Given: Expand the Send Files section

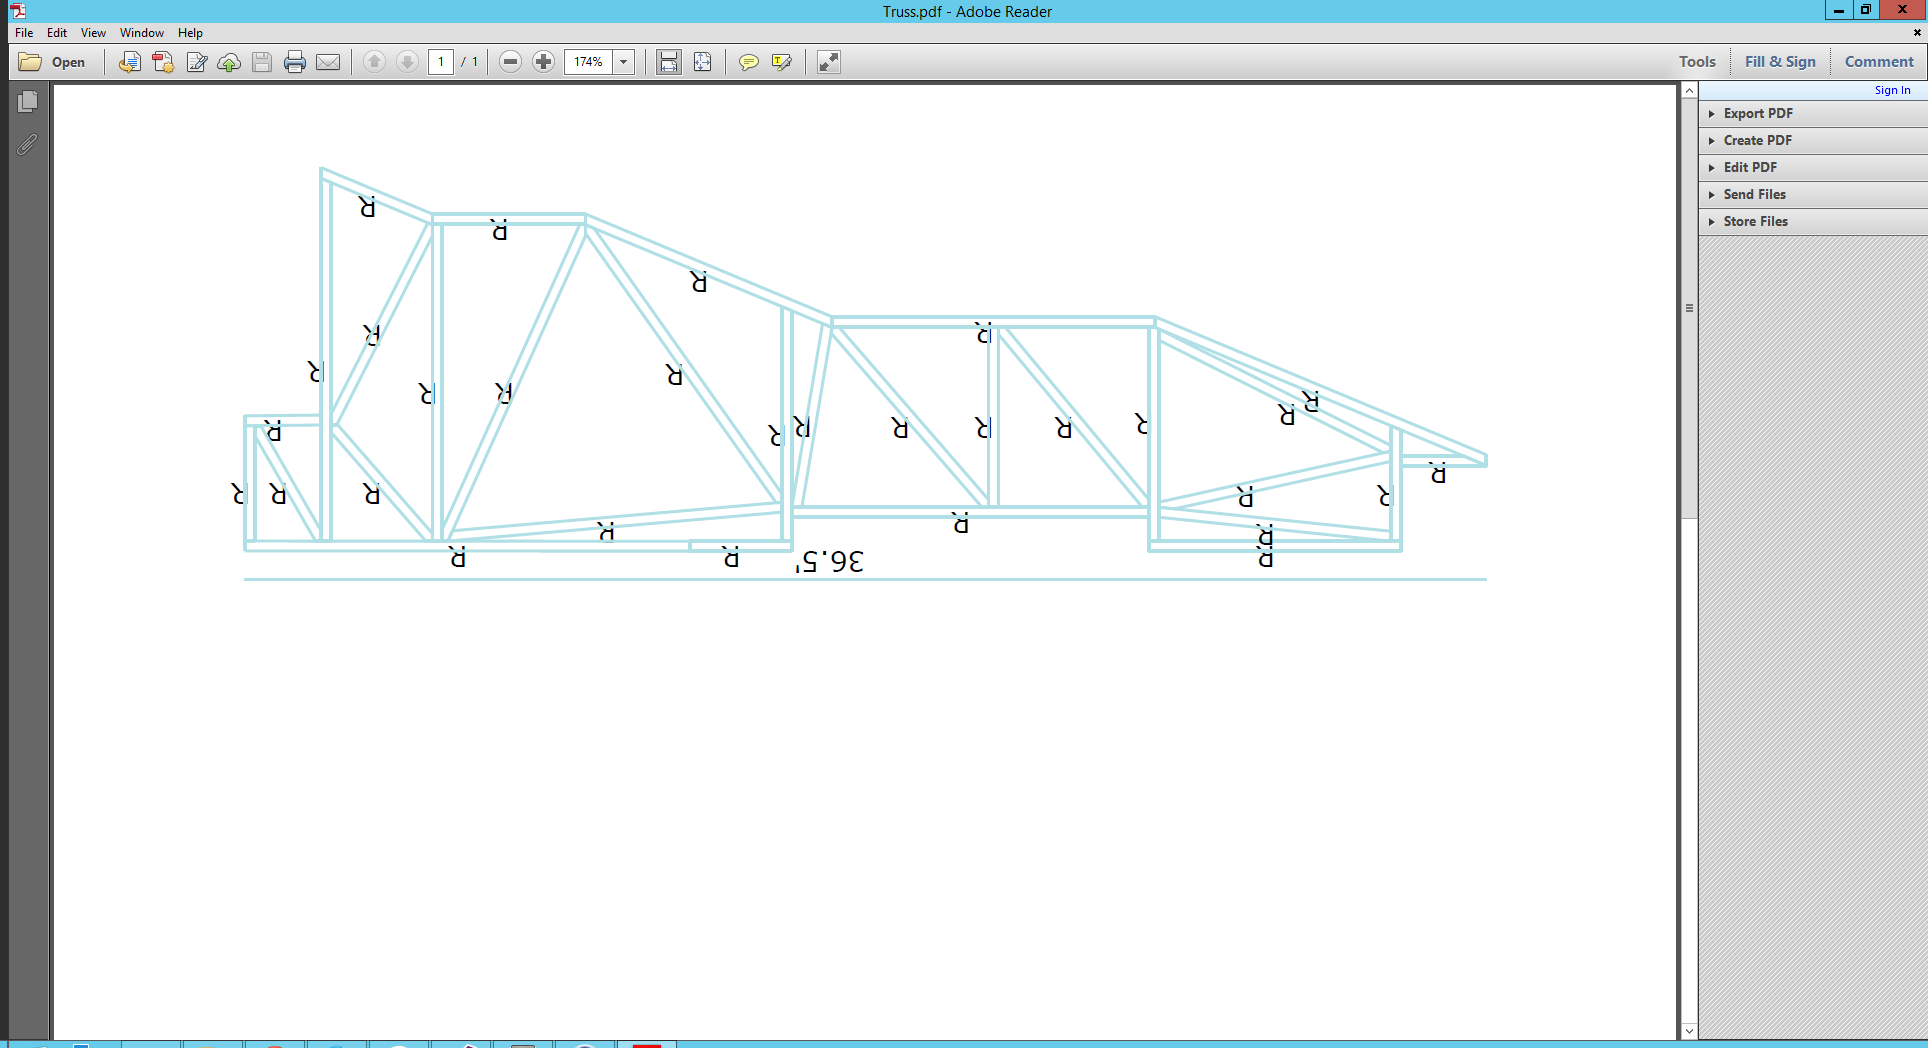Looking at the screenshot, I should pos(1754,195).
